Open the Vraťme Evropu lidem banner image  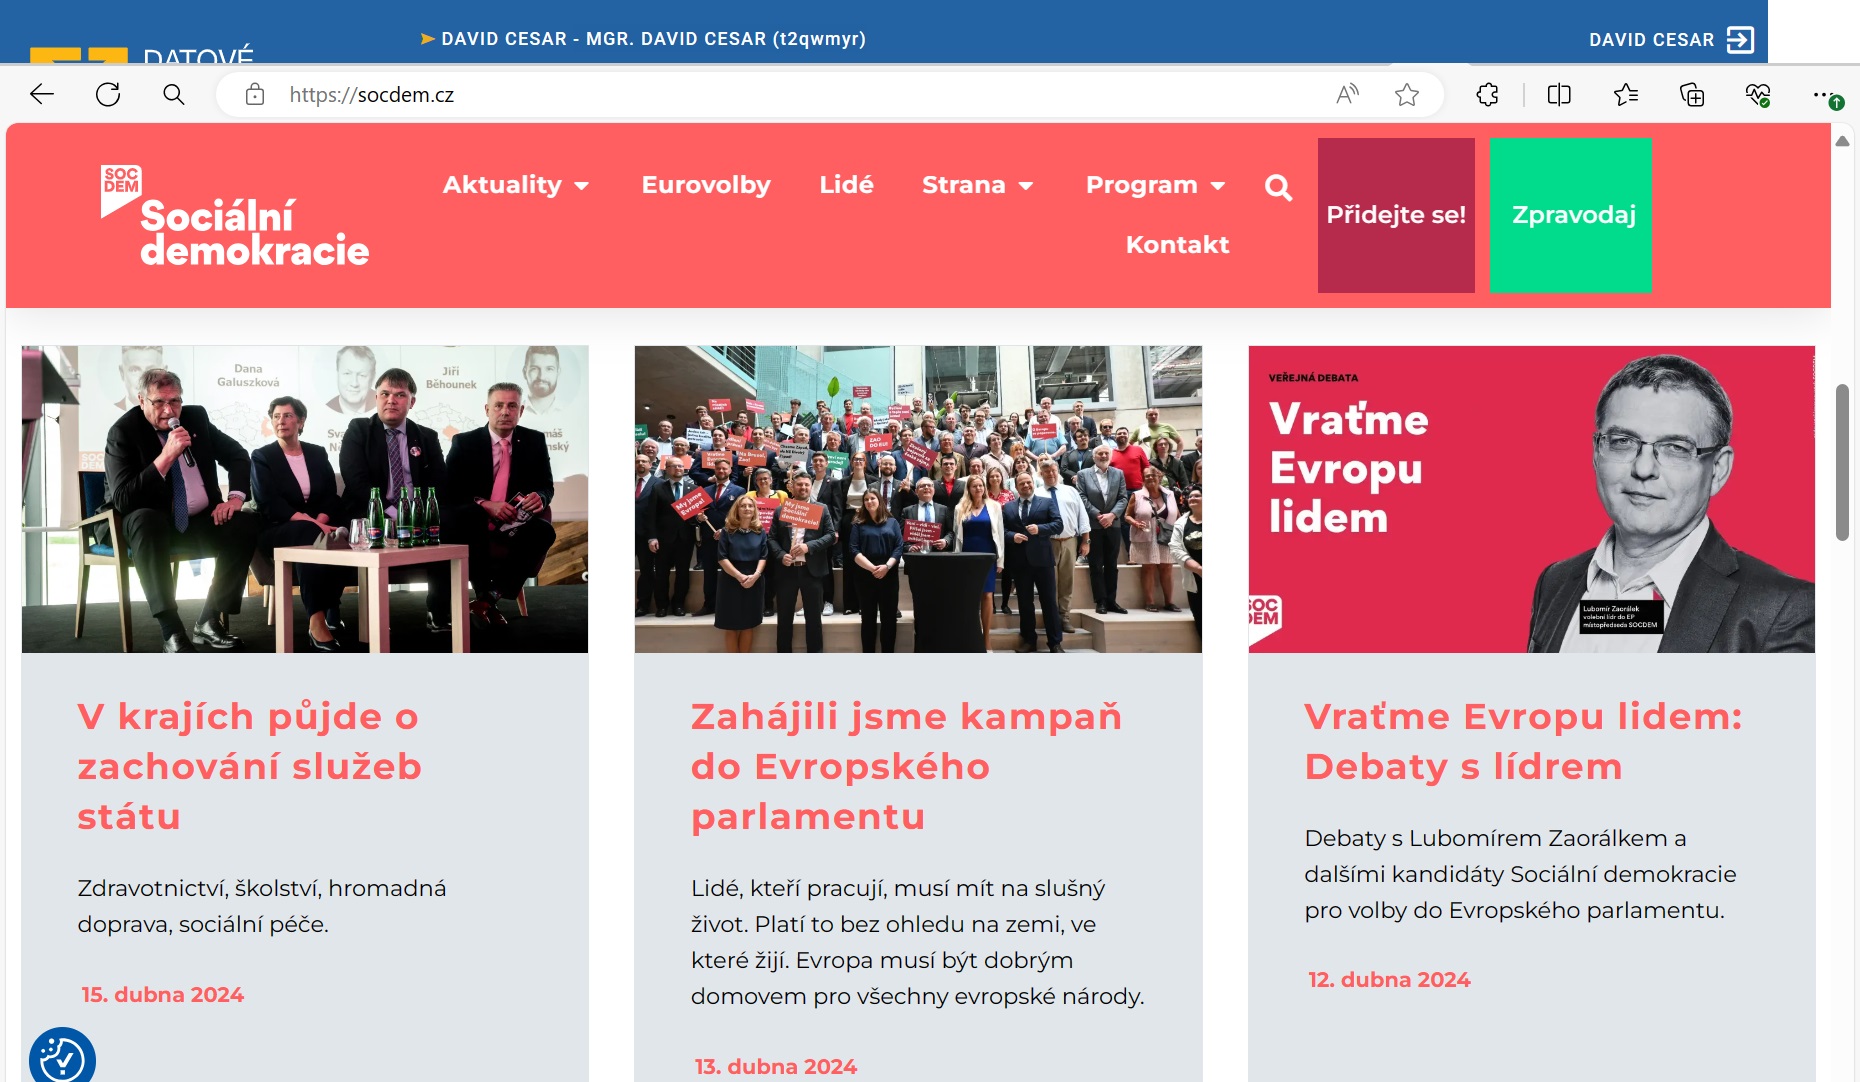point(1531,499)
